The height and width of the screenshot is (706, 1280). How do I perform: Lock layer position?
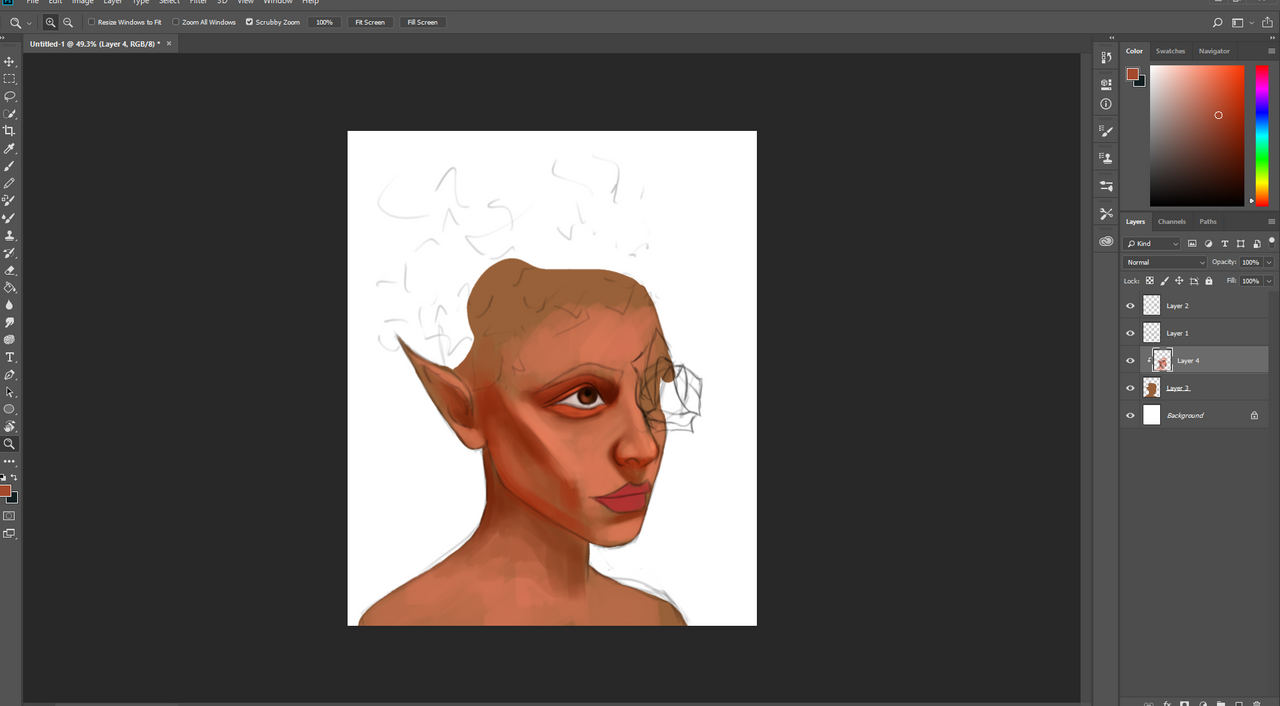1179,281
